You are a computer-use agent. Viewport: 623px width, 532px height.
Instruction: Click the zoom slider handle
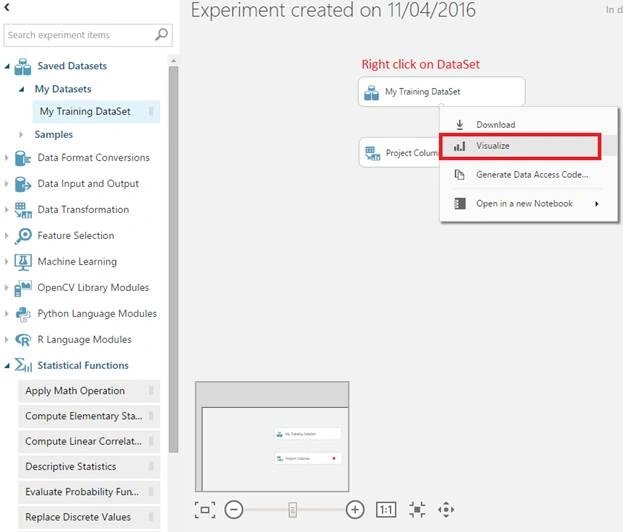[292, 510]
